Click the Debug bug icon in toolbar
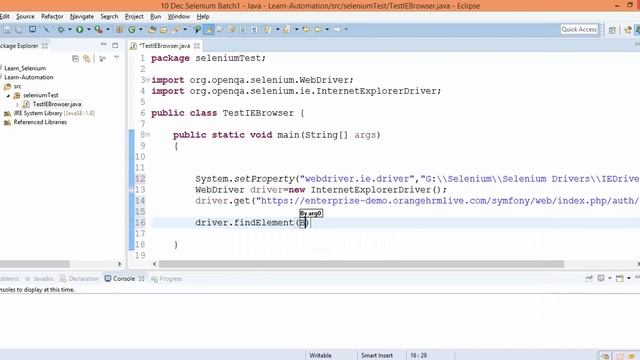Screen dimensions: 640x360 click(61, 29)
